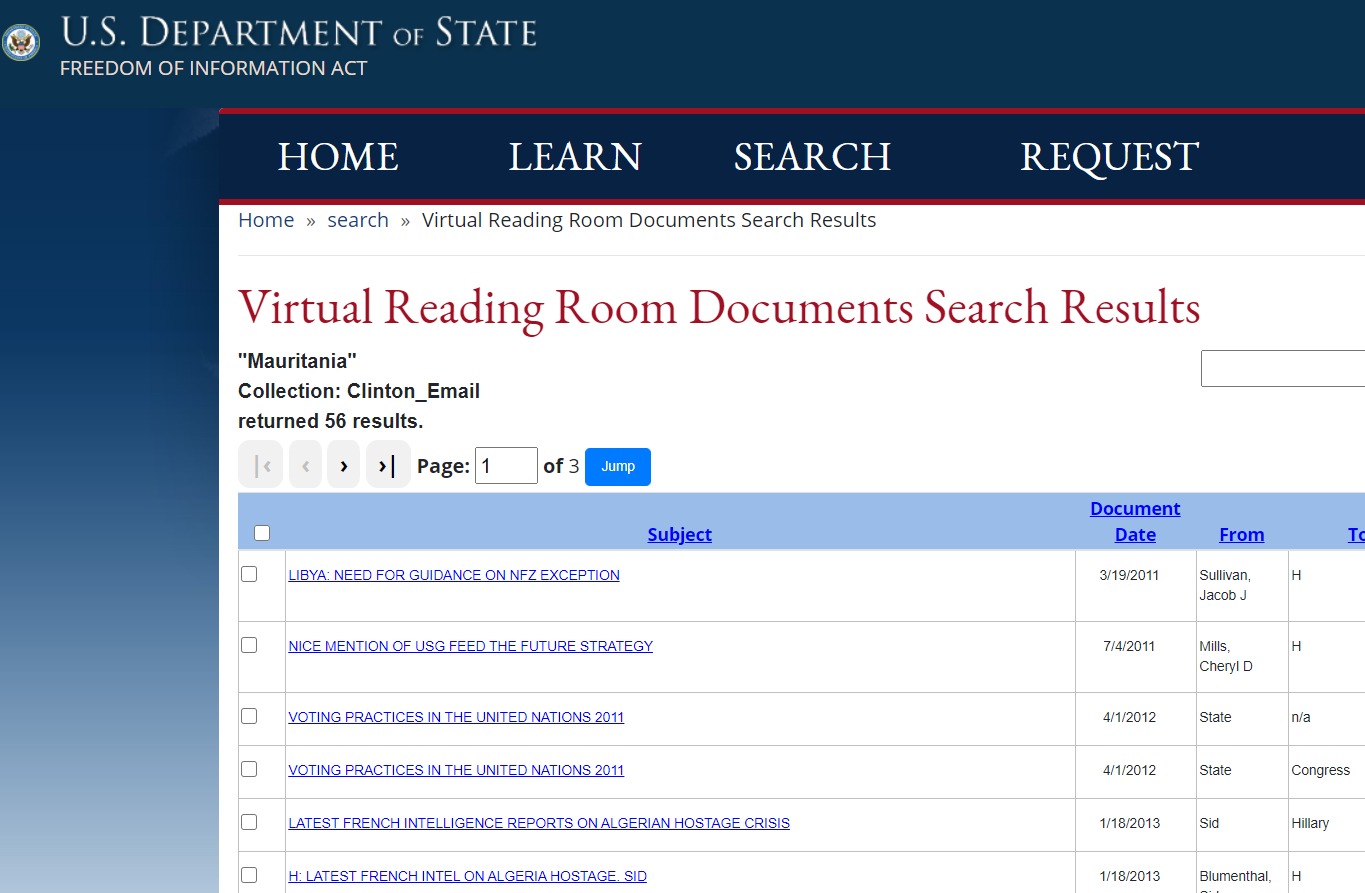Image resolution: width=1365 pixels, height=893 pixels.
Task: Open the LEARN navigation menu item
Action: 575,157
